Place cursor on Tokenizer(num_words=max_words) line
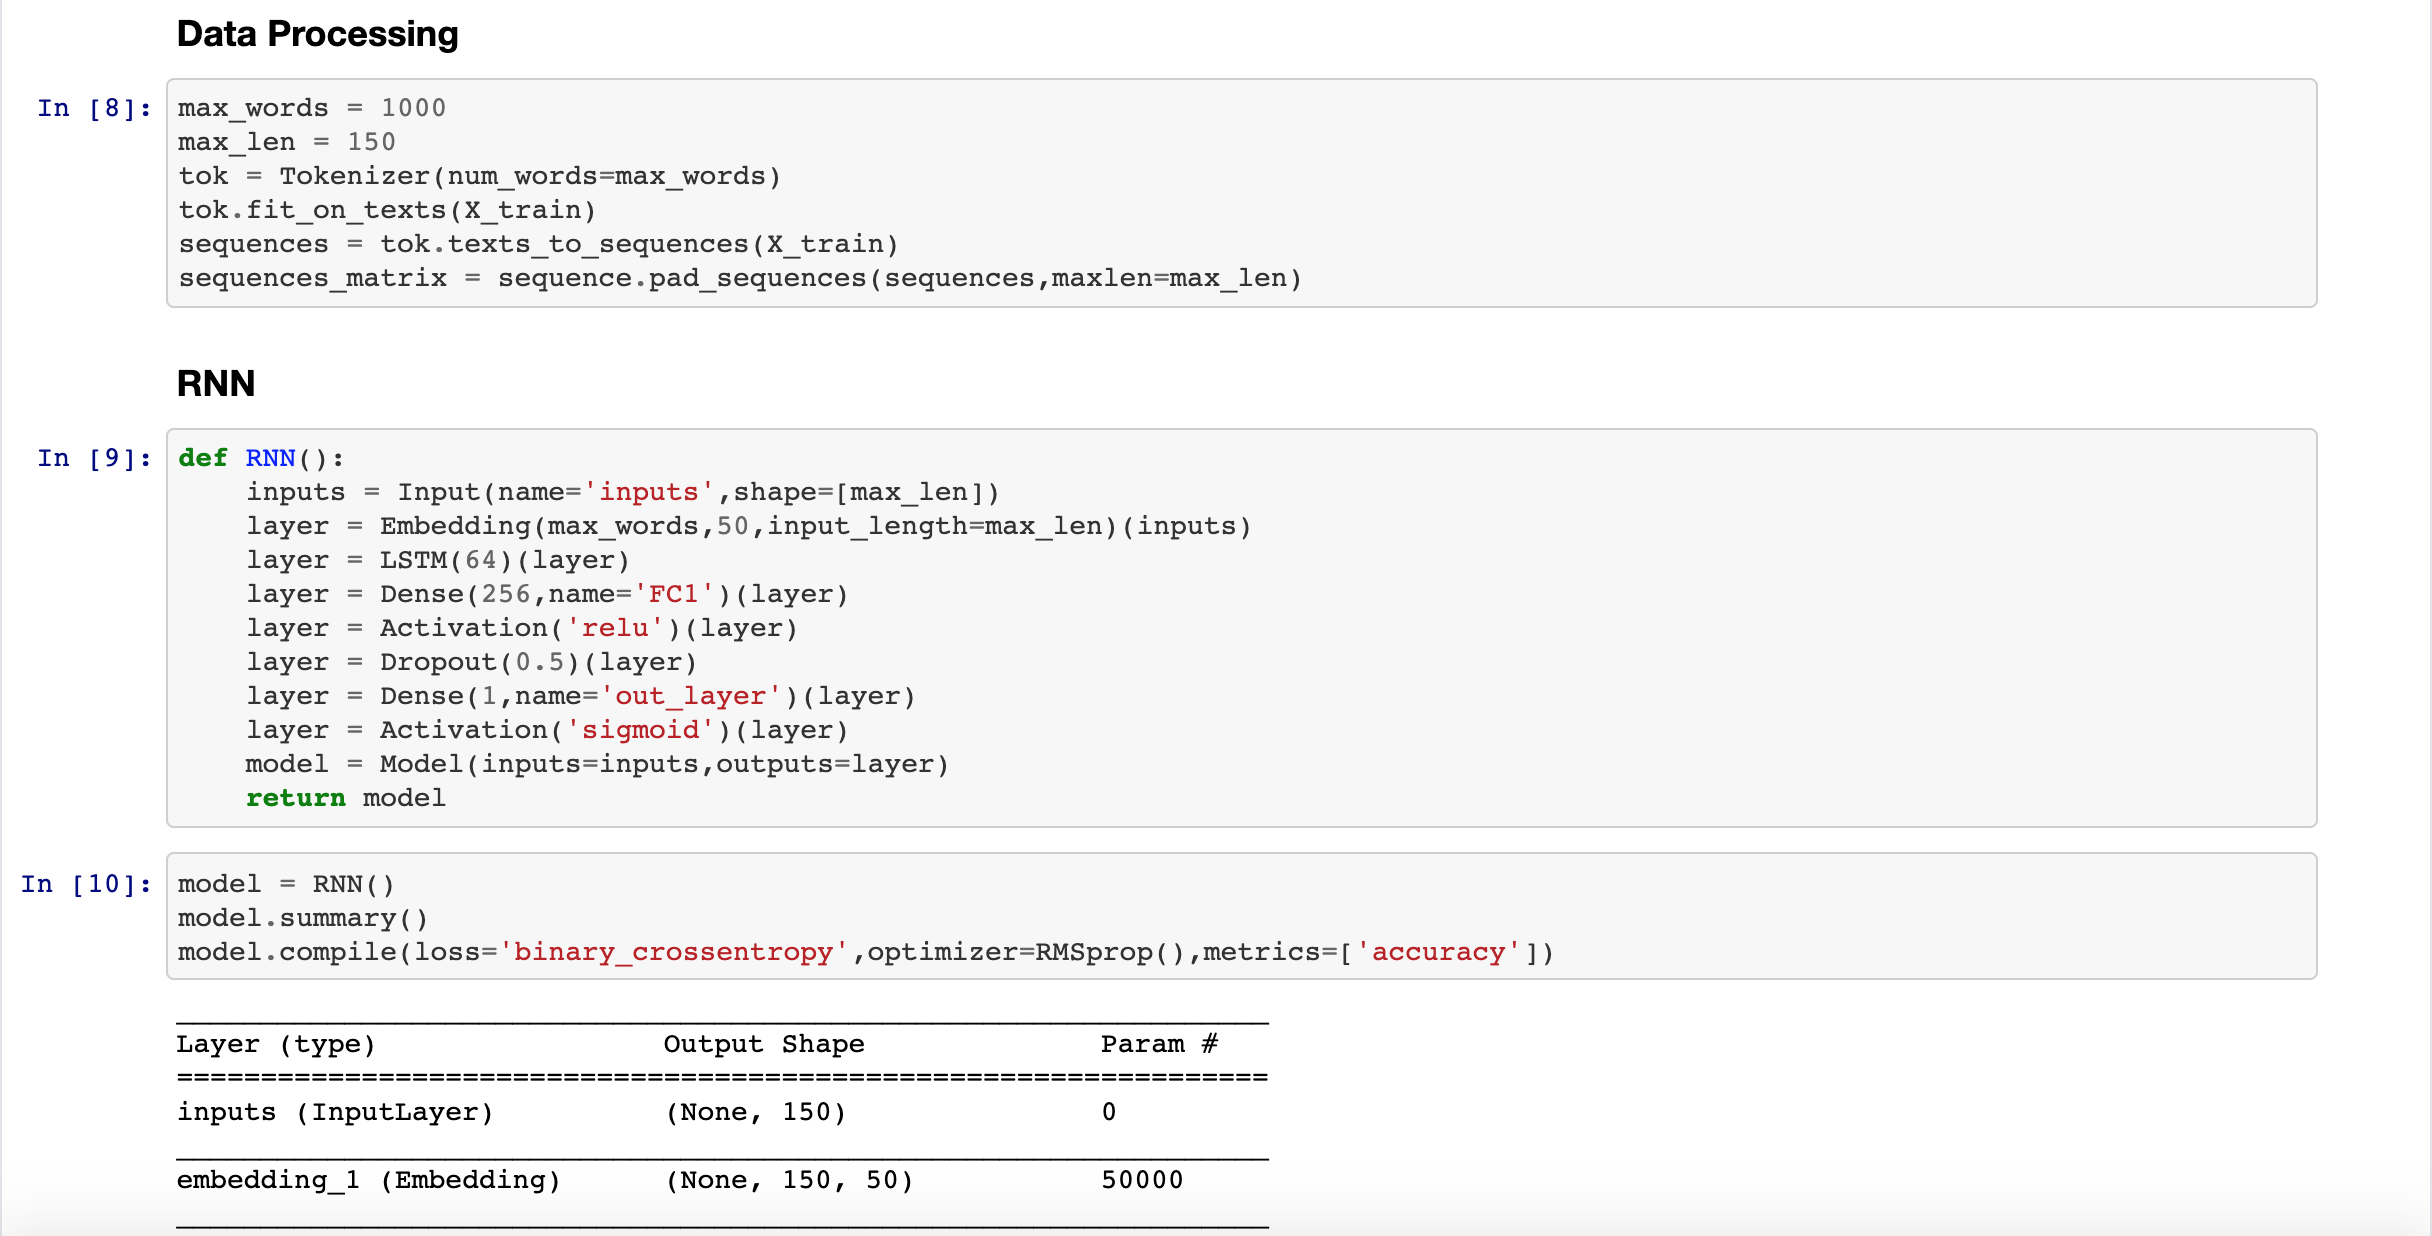Viewport: 2432px width, 1236px height. coord(480,176)
